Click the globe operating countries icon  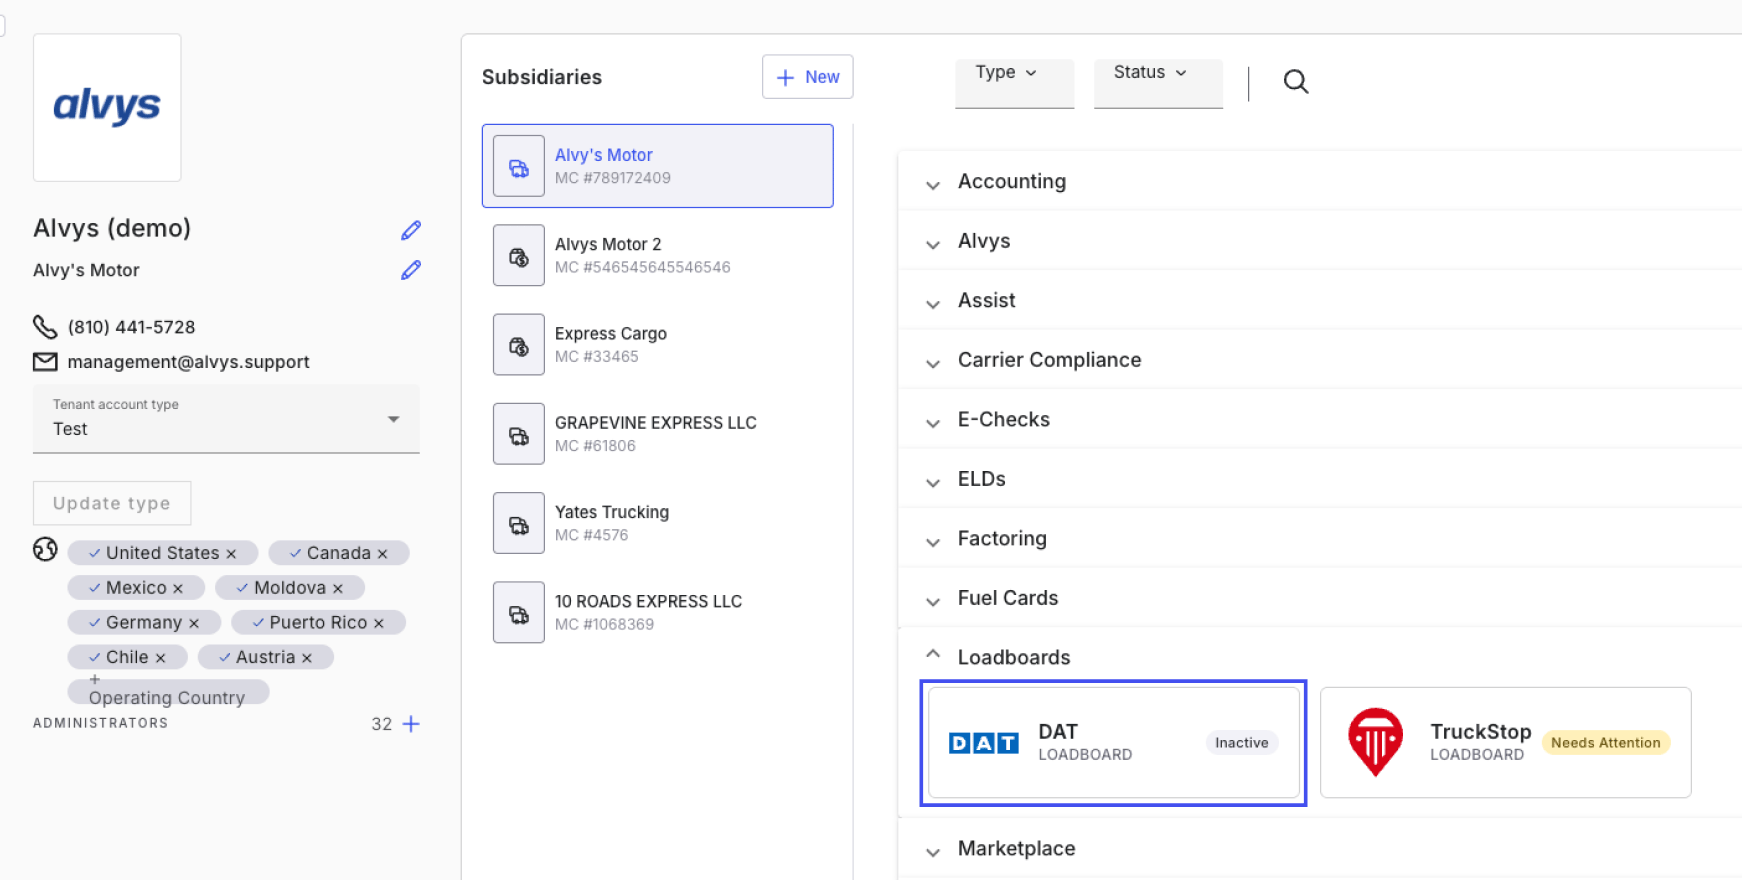coord(45,549)
